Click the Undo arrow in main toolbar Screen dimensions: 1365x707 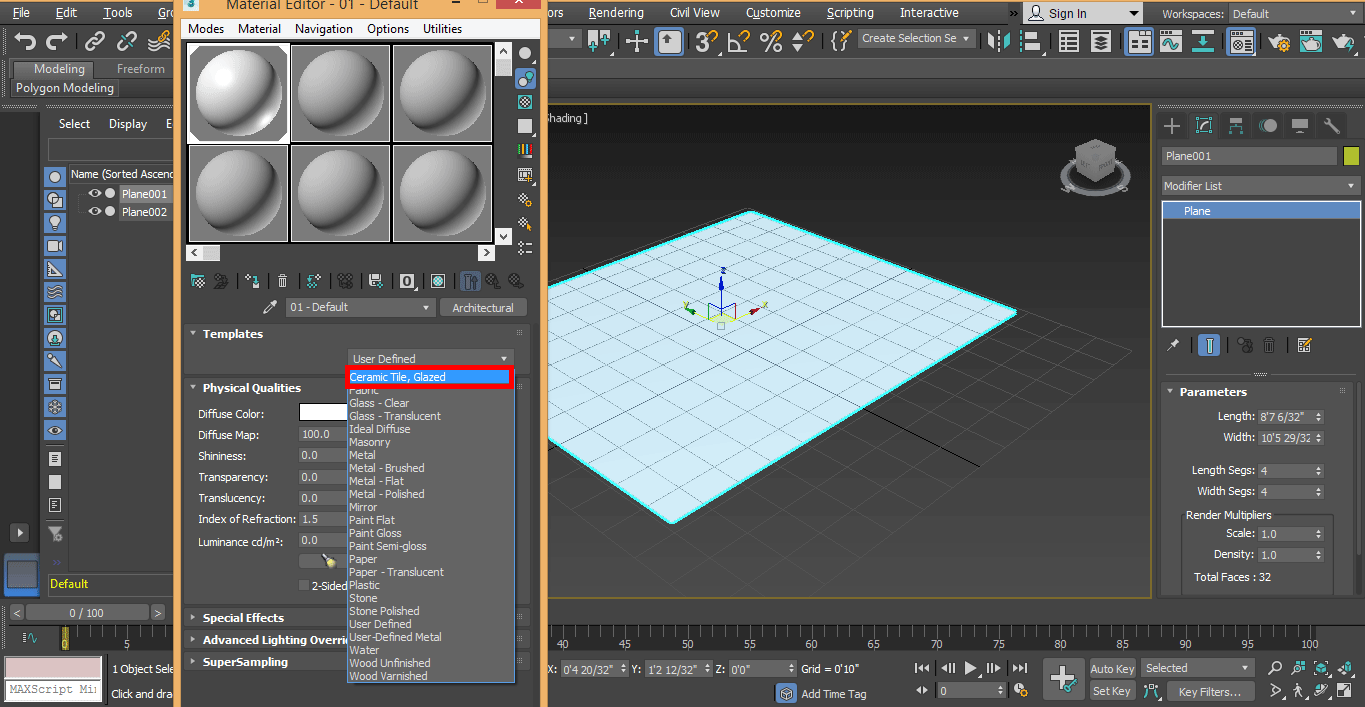point(26,41)
